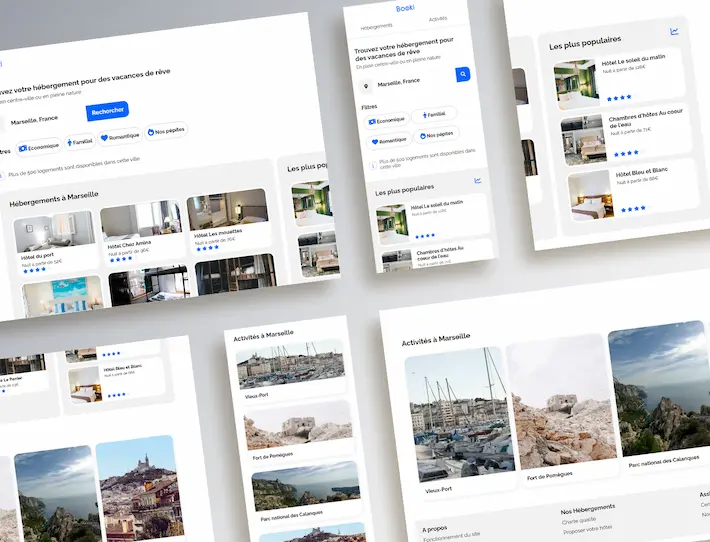Open Fort de Pomègues in mobile activities list
This screenshot has width=710, height=542.
[298, 431]
